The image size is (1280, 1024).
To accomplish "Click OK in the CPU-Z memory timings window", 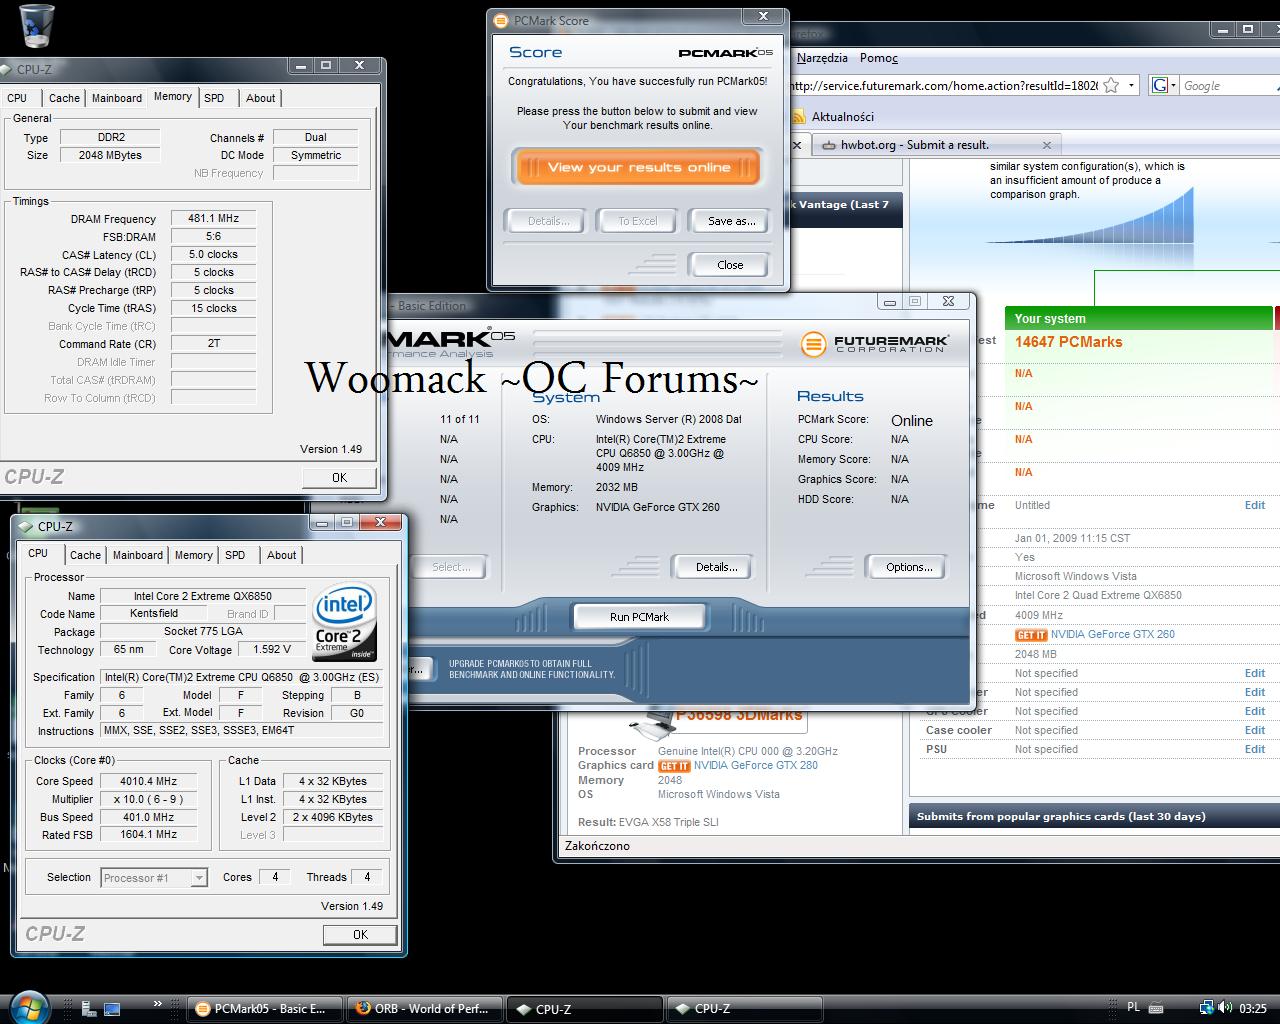I will [339, 478].
